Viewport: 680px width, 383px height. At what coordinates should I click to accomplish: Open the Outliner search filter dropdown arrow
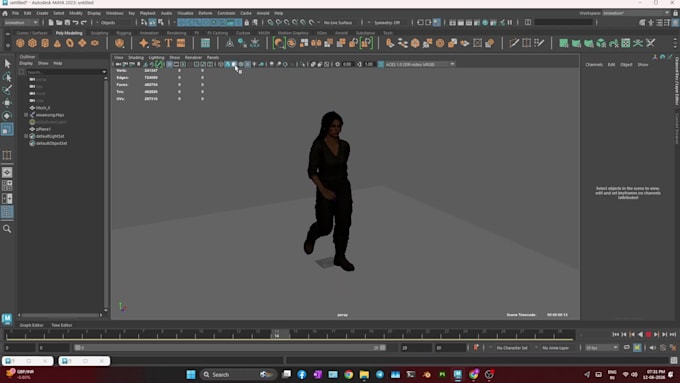(104, 72)
